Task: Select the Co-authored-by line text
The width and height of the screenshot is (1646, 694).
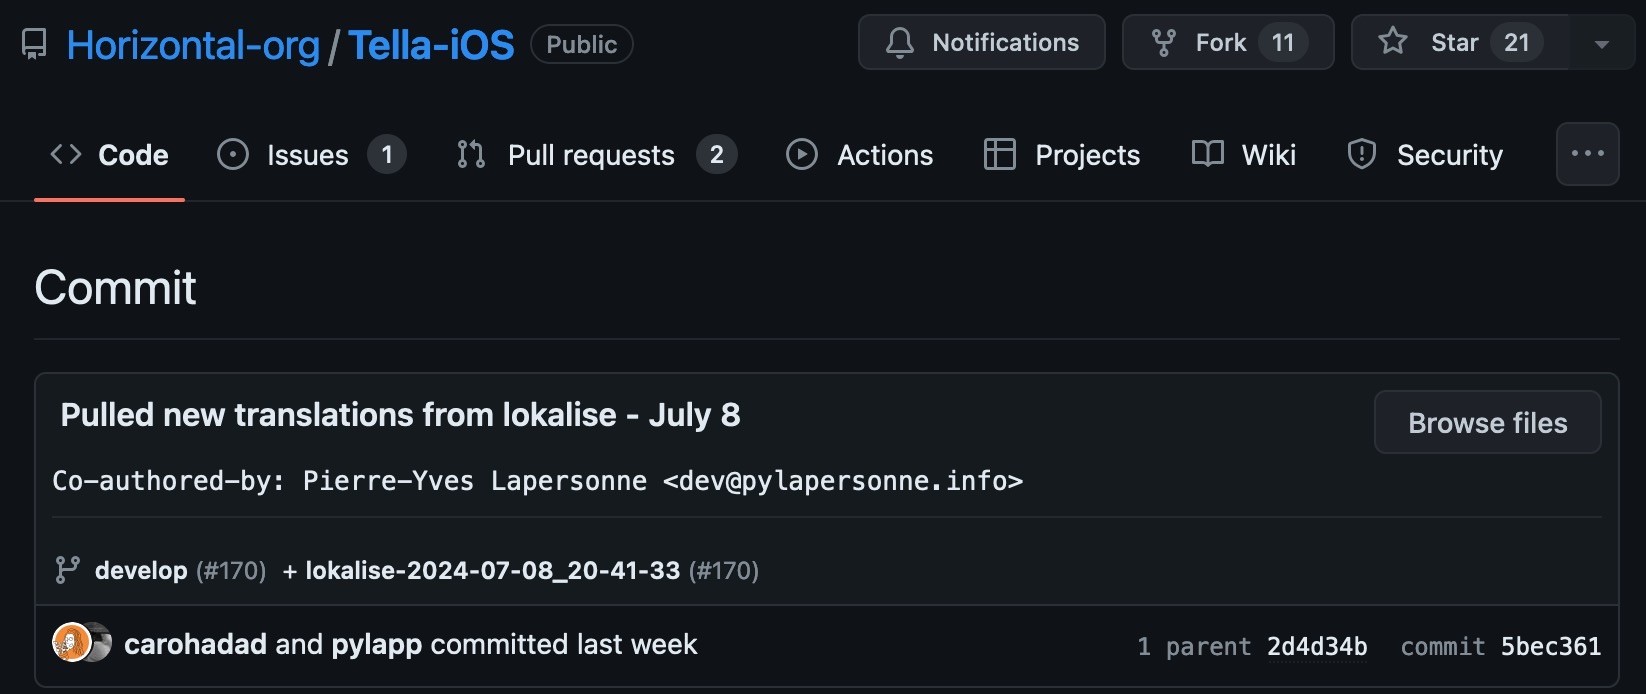Action: tap(538, 481)
